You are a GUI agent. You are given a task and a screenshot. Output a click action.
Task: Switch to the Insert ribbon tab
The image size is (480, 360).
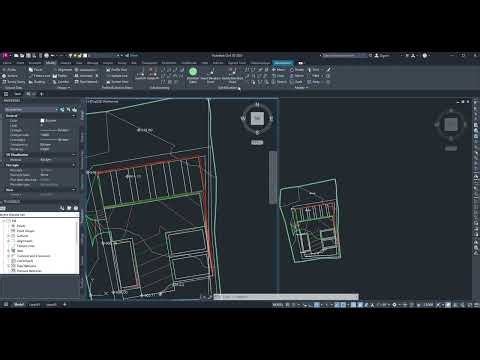tap(21, 63)
